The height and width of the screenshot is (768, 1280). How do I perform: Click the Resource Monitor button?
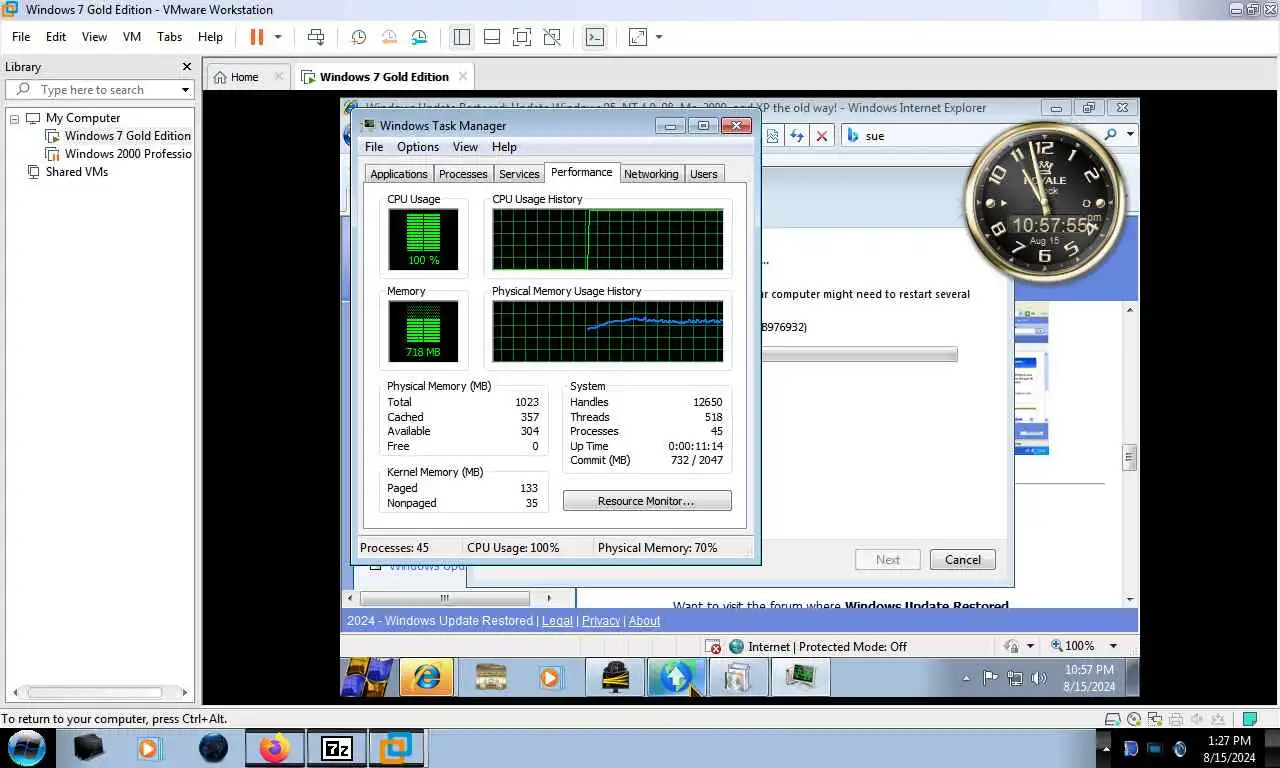pos(647,501)
